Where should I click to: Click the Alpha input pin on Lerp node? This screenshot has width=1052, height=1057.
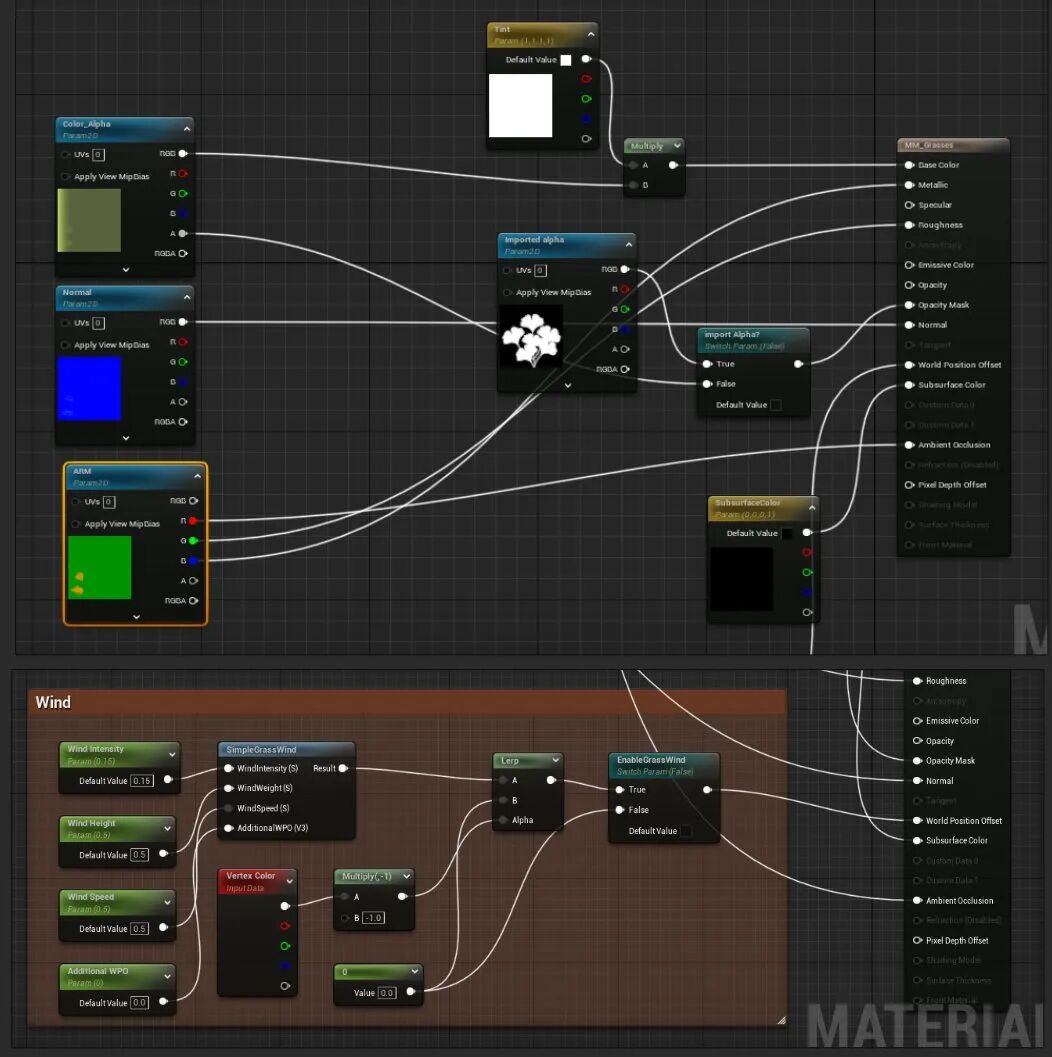pyautogui.click(x=503, y=820)
